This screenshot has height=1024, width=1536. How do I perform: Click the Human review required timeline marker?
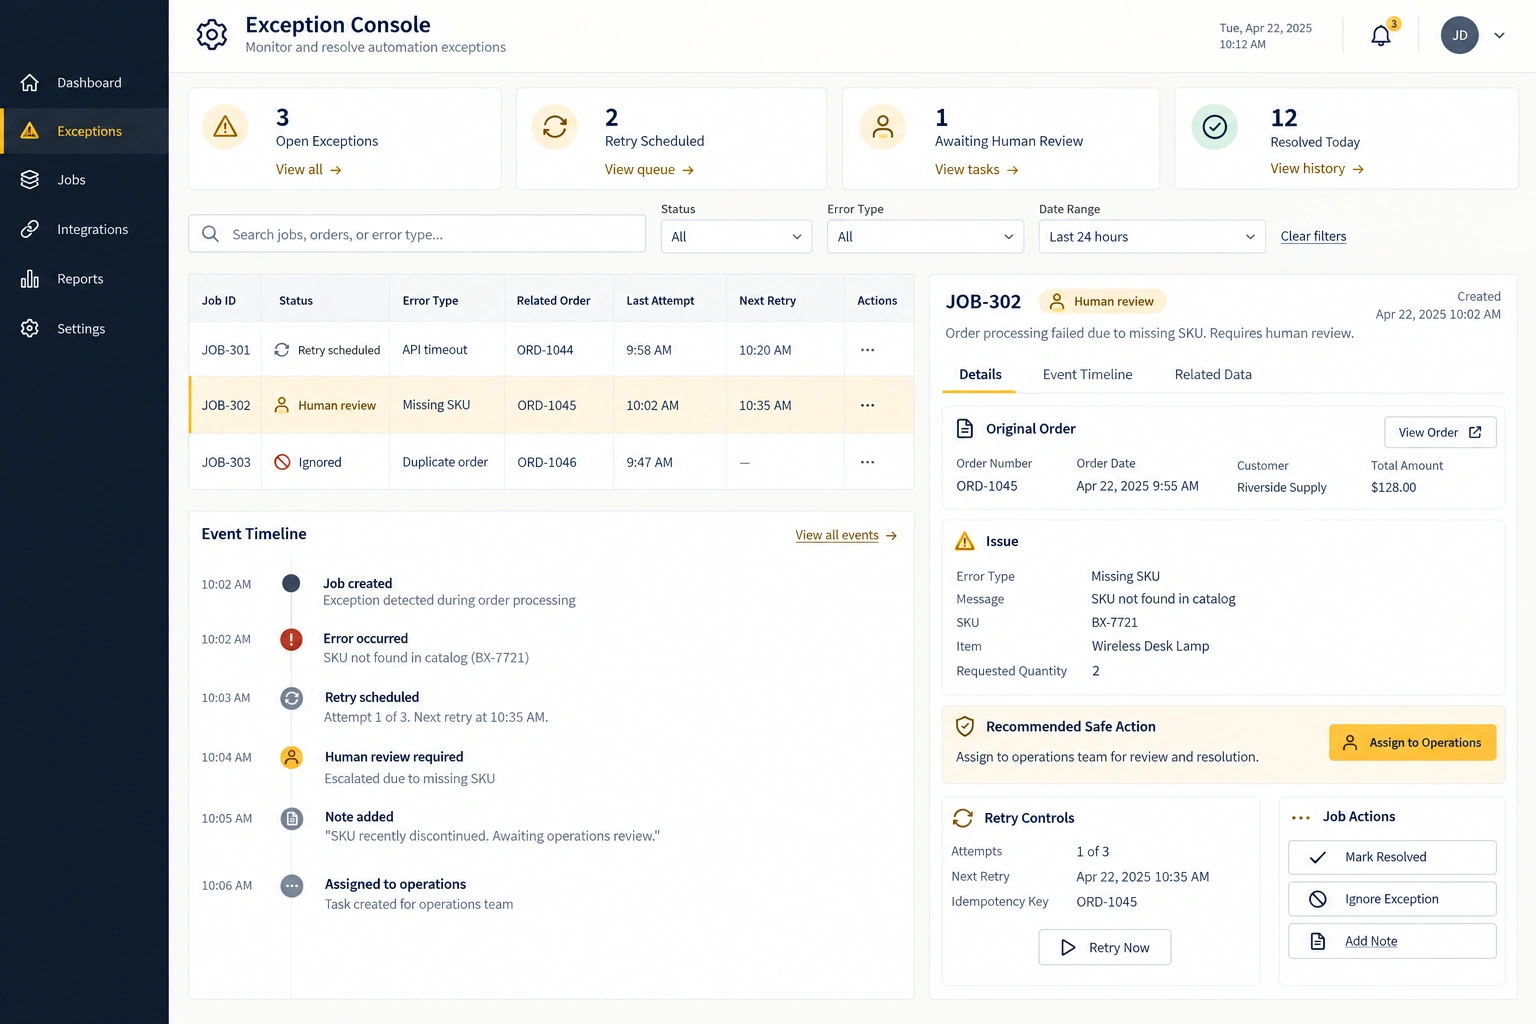[x=291, y=757]
